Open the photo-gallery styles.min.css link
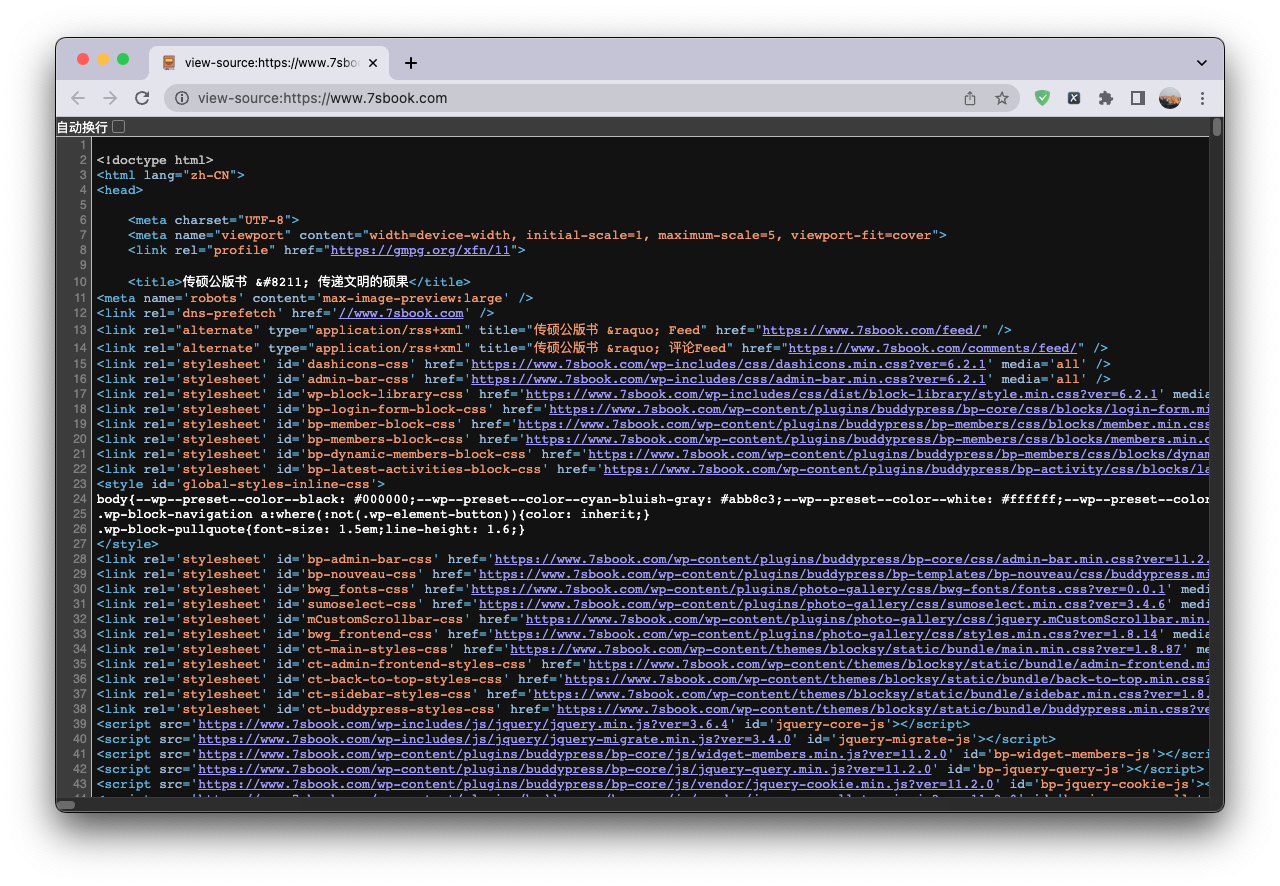The width and height of the screenshot is (1280, 886). coord(826,635)
